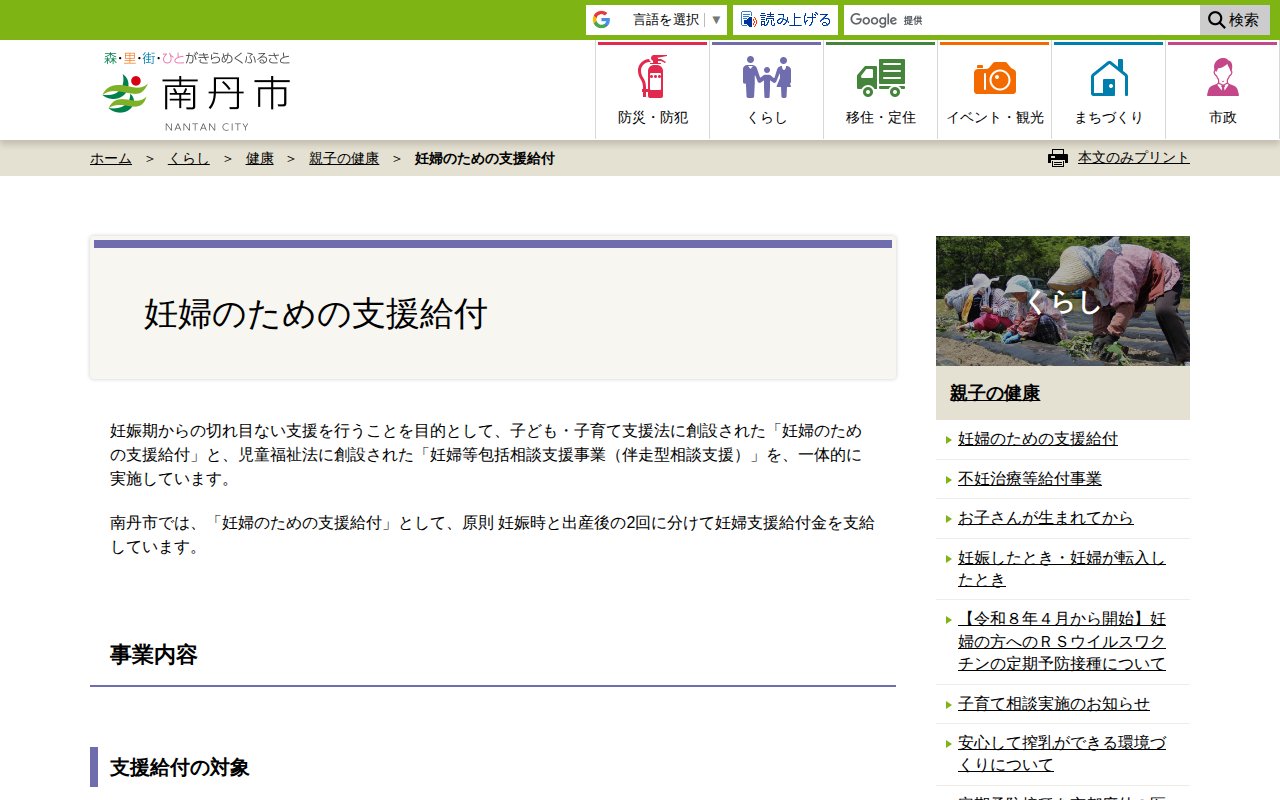Select the 市政 menu label
This screenshot has height=800, width=1280.
coord(1223,118)
